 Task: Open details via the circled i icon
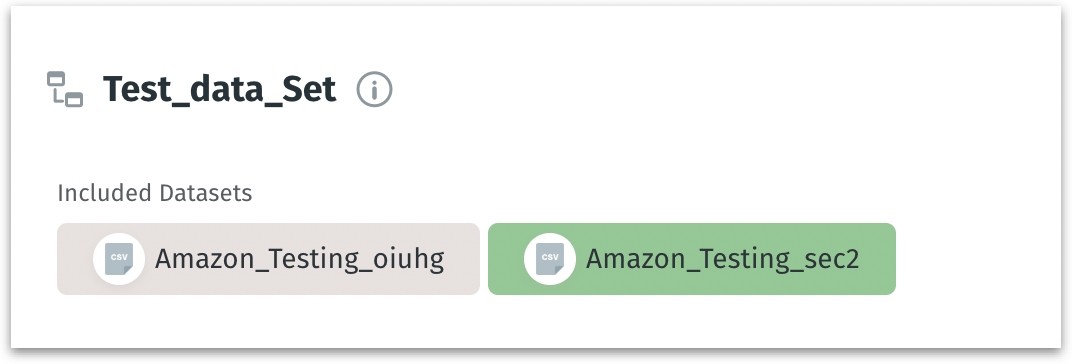pos(375,89)
